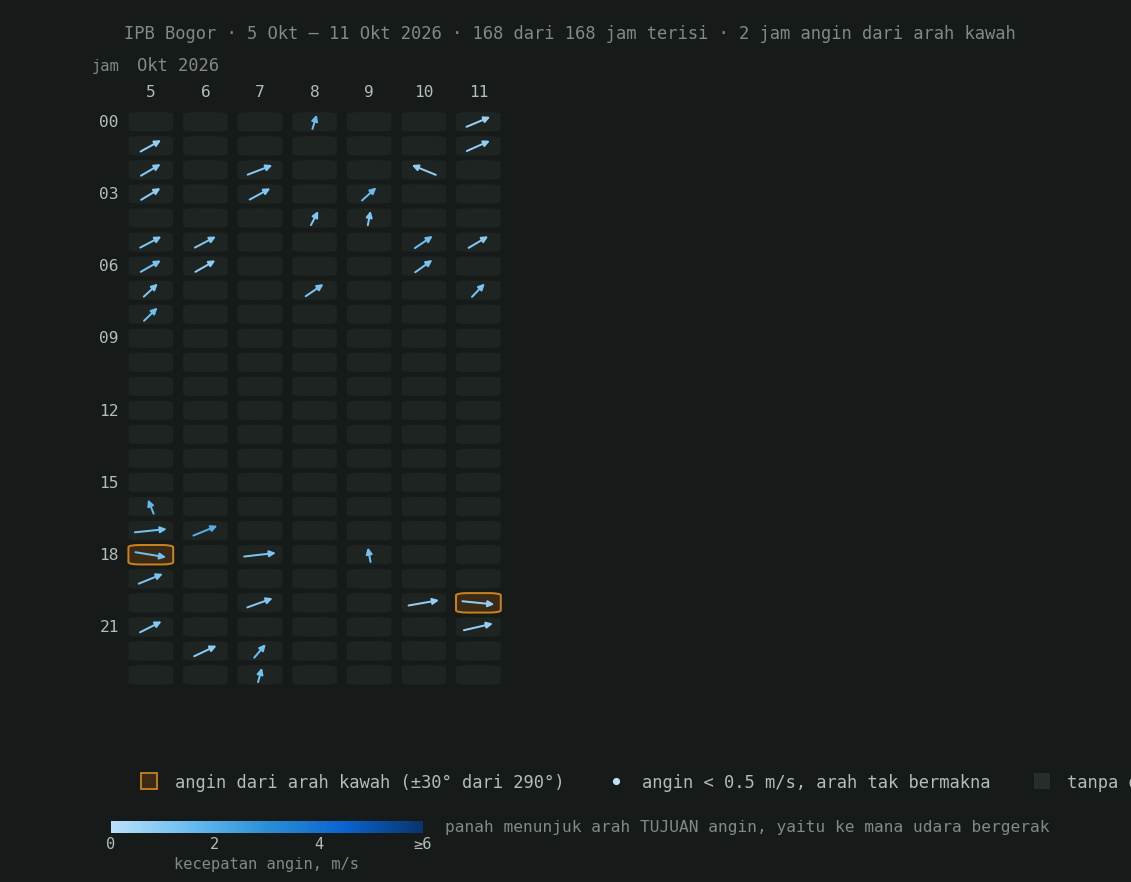Viewport: 1131px width, 882px height.
Task: Click the dark gray 'tanpa' legend swatch
Action: tap(1042, 781)
